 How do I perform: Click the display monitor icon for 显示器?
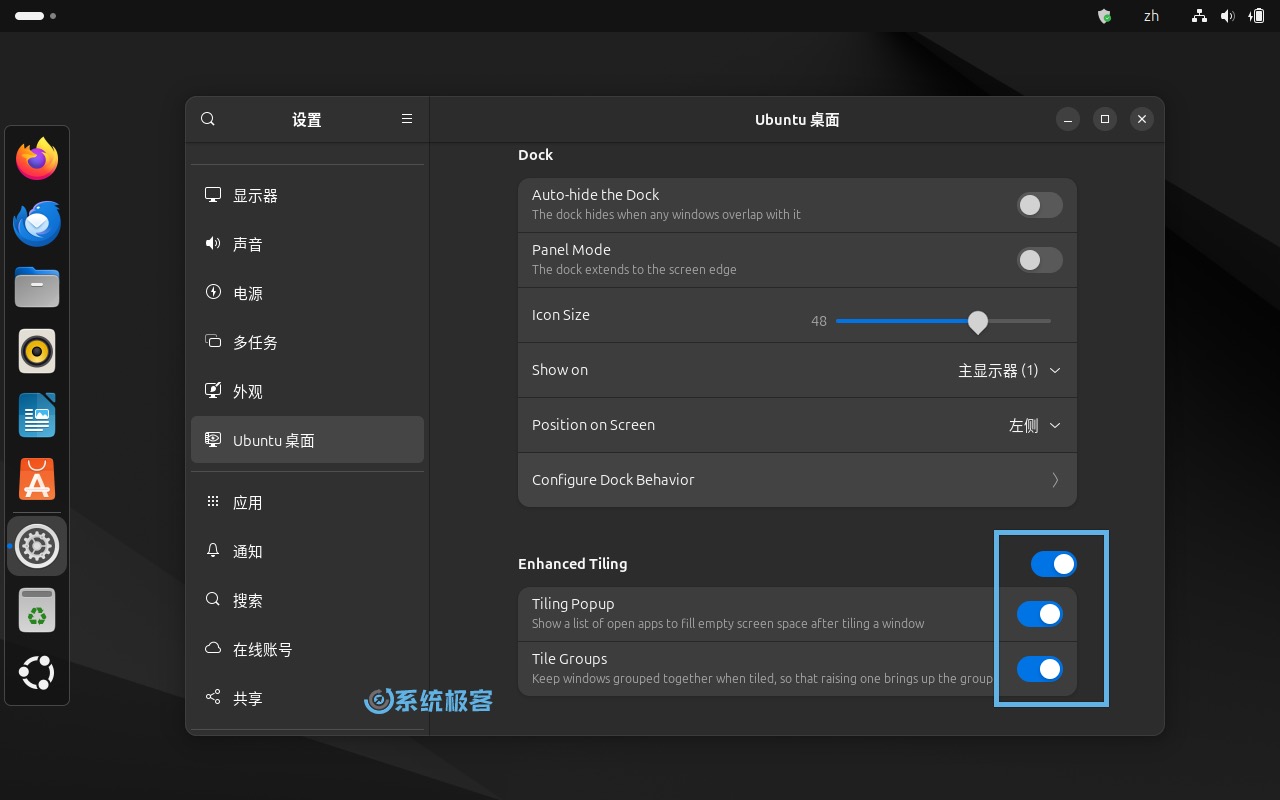[x=213, y=195]
